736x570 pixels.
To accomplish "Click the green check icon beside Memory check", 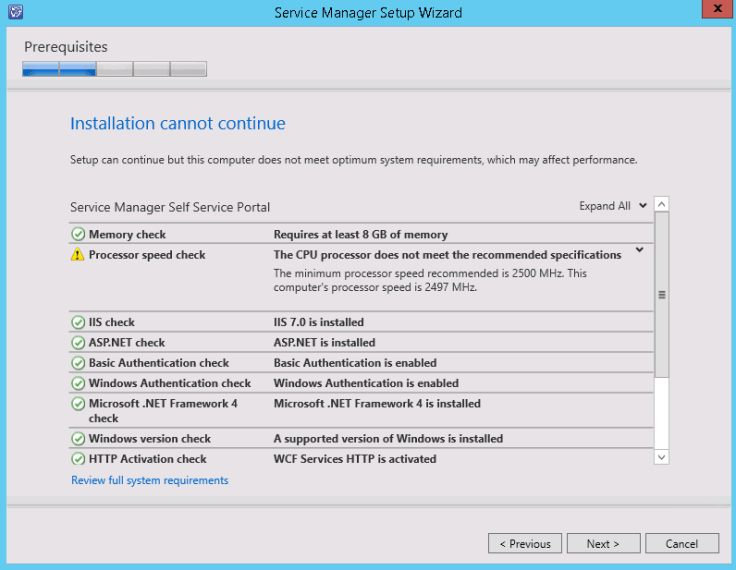I will point(78,234).
